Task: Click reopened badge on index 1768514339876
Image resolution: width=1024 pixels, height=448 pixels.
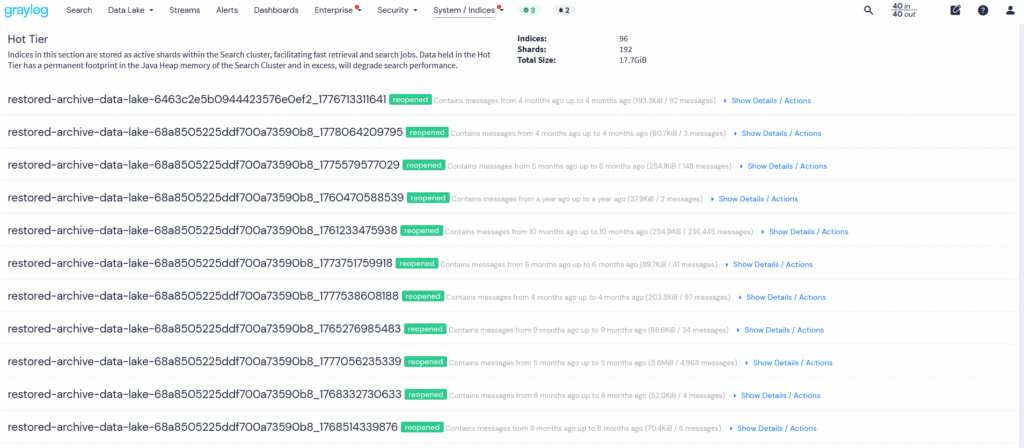Action: pyautogui.click(x=423, y=427)
